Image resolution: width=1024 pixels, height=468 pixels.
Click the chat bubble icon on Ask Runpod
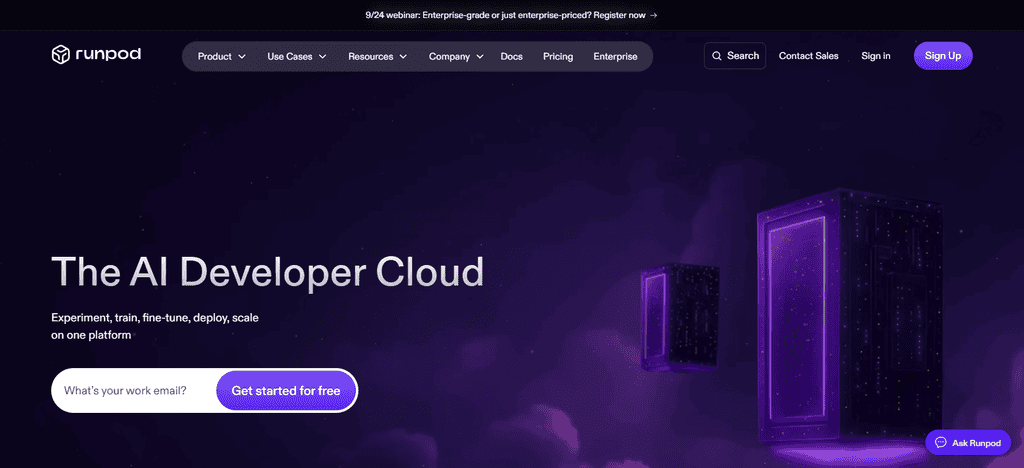point(940,443)
